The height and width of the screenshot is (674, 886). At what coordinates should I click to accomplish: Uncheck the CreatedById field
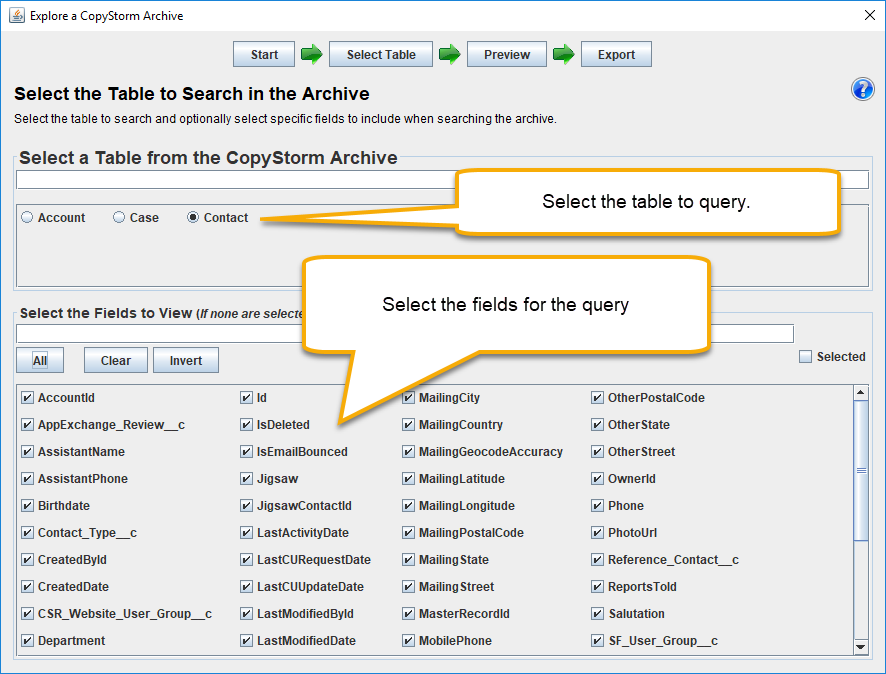click(x=27, y=560)
